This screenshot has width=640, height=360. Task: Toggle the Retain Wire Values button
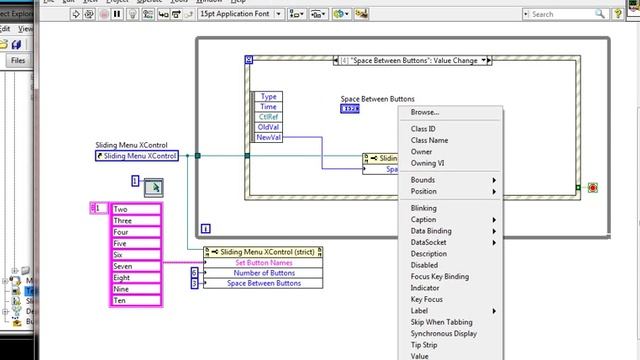pos(148,14)
